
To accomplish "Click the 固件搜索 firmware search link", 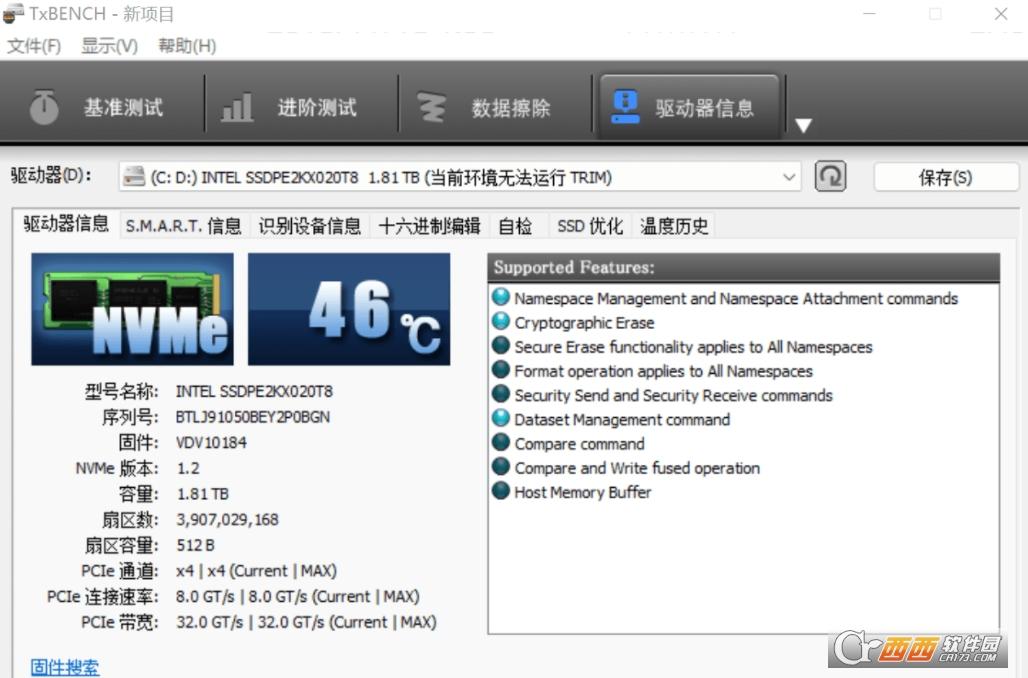I will pos(64,668).
